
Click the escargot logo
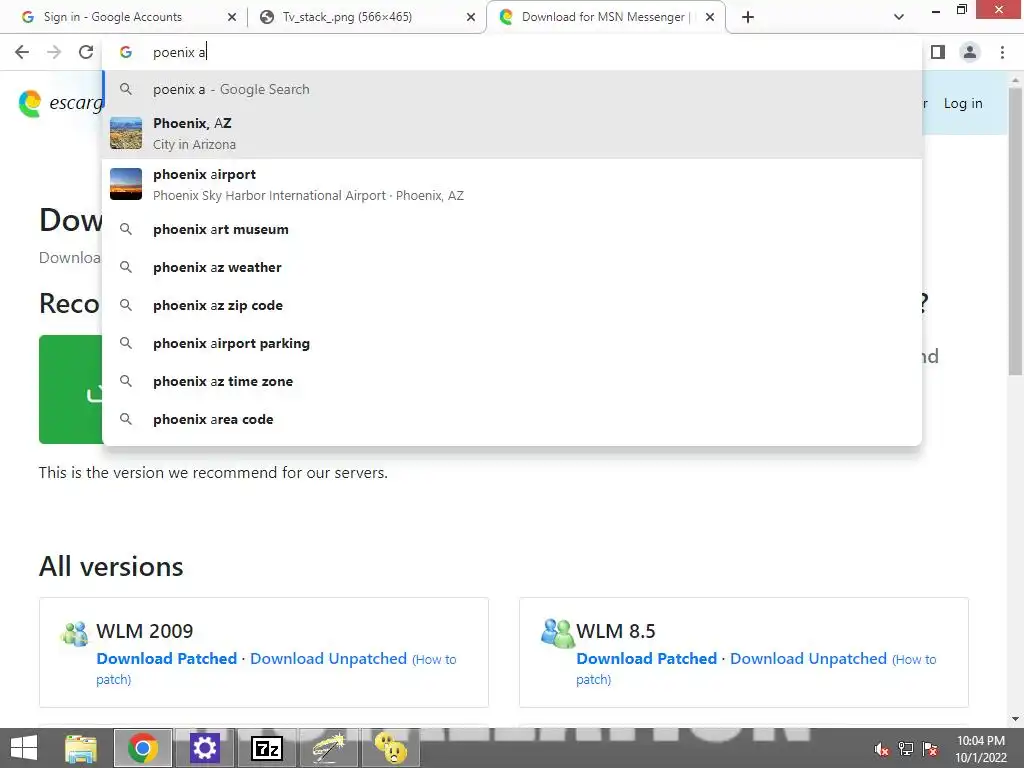click(x=60, y=103)
